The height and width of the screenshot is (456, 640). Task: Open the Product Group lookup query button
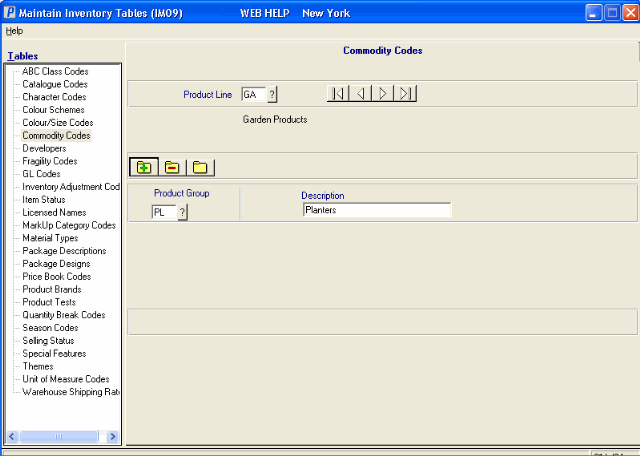[x=182, y=212]
